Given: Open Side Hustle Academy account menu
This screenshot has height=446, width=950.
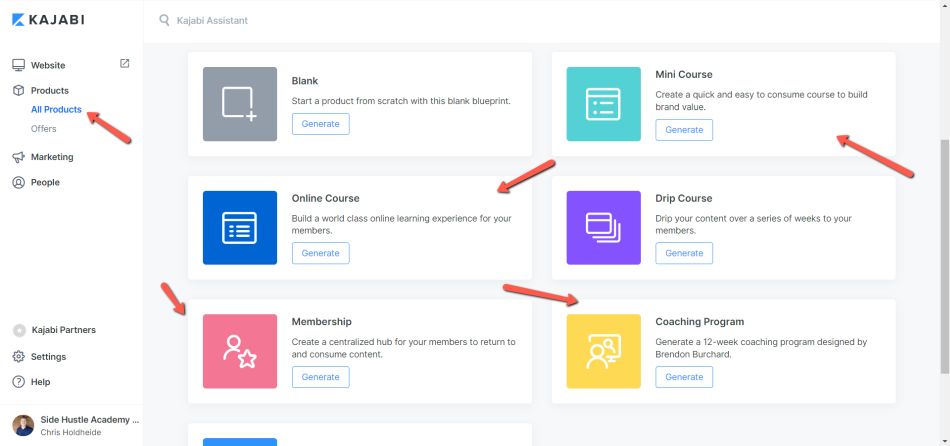Looking at the screenshot, I should tap(90, 419).
